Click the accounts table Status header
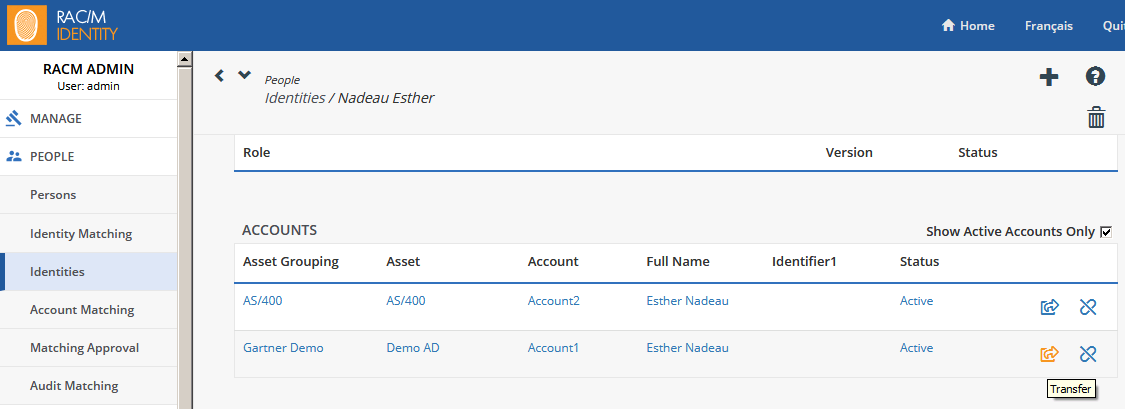This screenshot has width=1125, height=409. (x=919, y=262)
